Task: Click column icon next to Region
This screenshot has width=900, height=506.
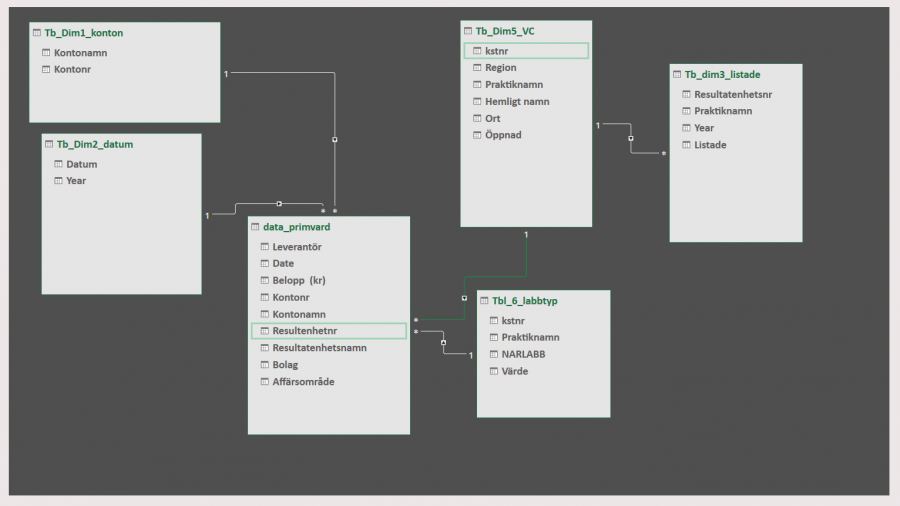Action: click(x=477, y=68)
